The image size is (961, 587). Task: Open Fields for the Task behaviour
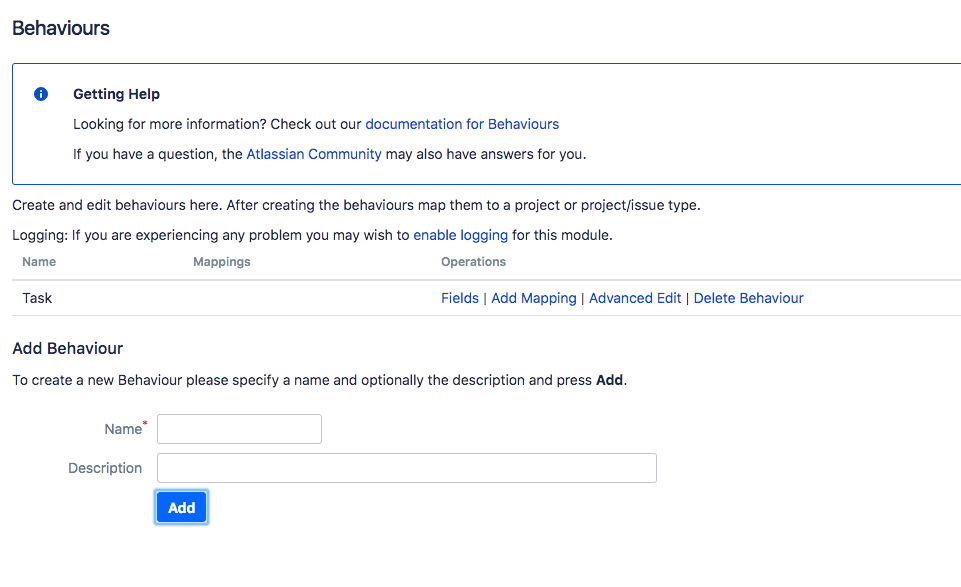tap(460, 298)
